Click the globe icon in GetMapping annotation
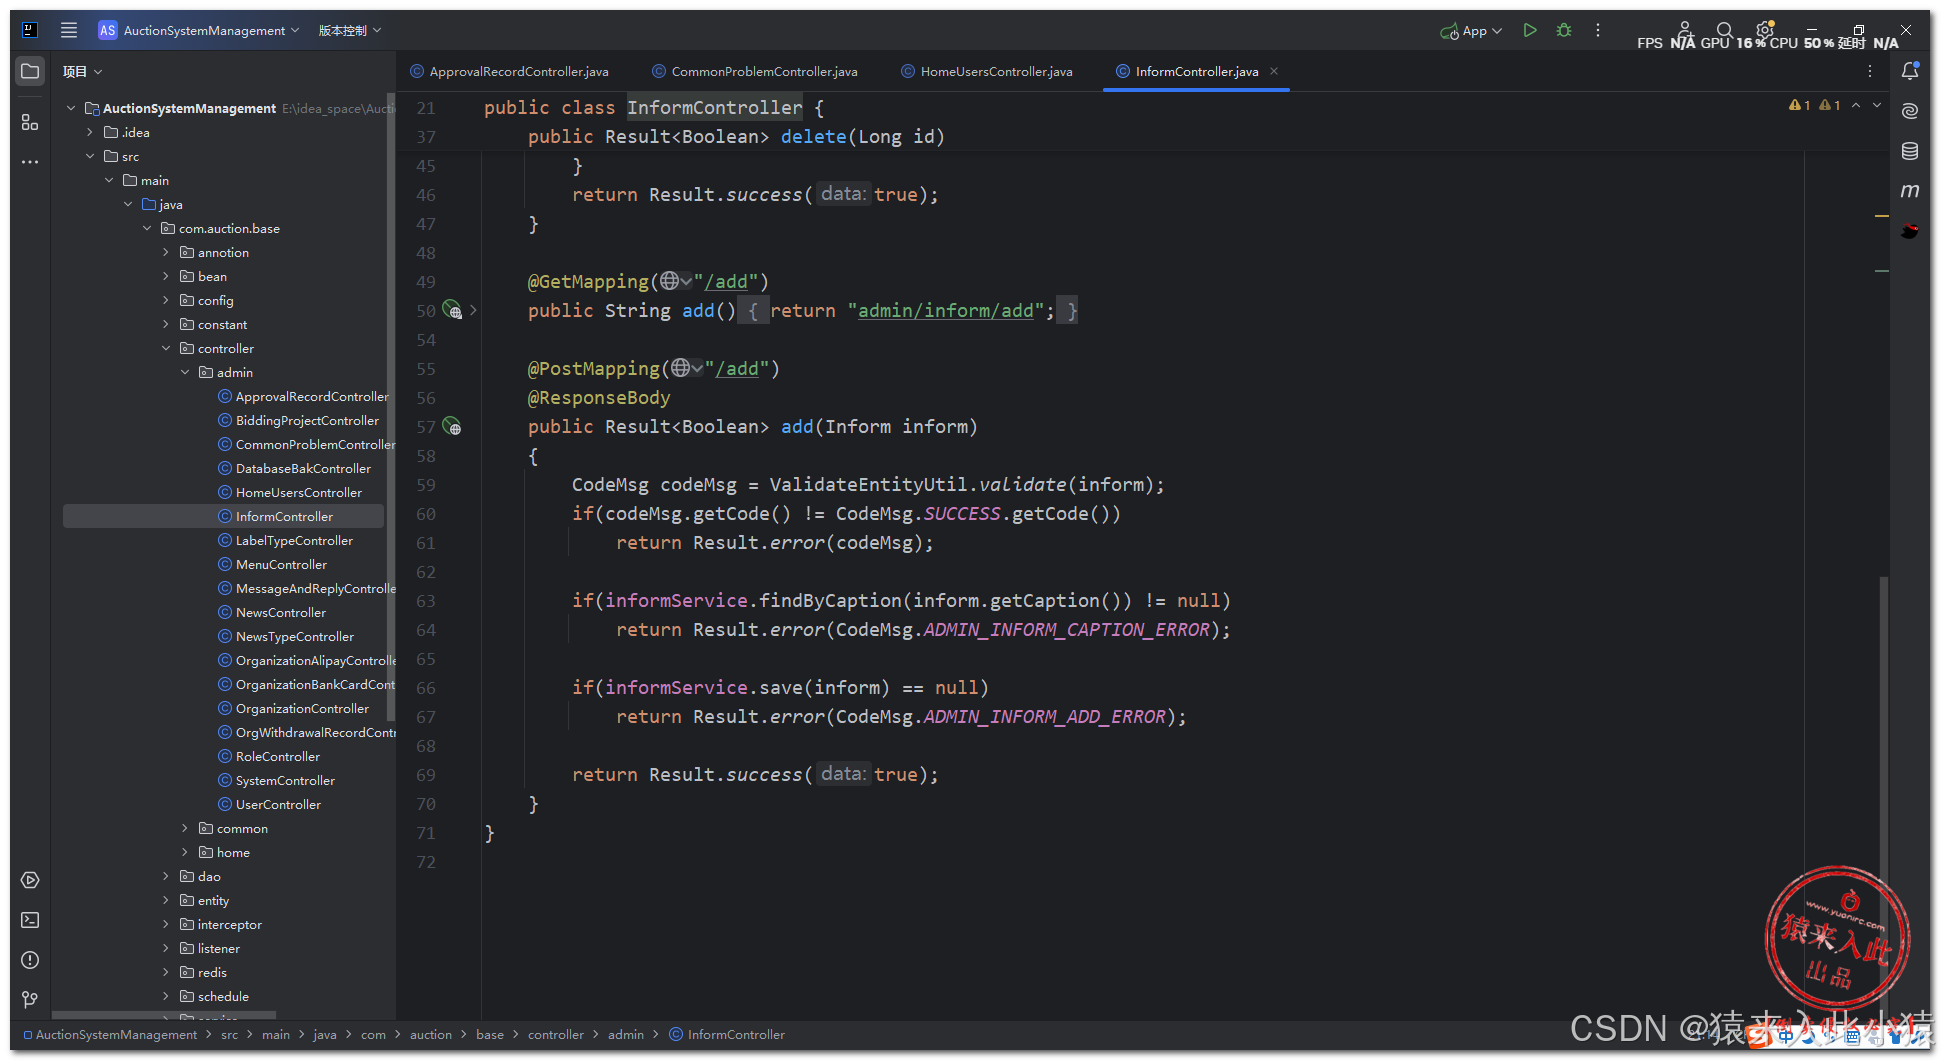Image resolution: width=1941 pixels, height=1061 pixels. pyautogui.click(x=670, y=281)
